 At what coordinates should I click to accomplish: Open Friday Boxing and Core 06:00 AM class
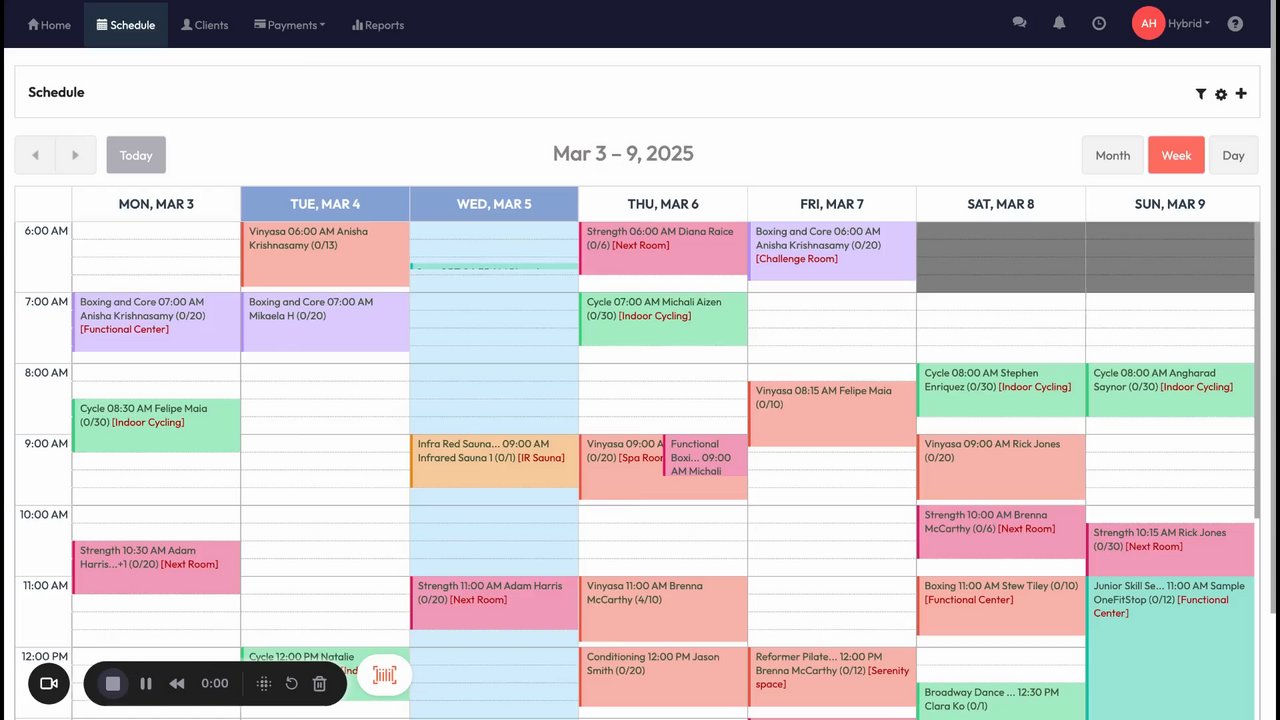[832, 251]
